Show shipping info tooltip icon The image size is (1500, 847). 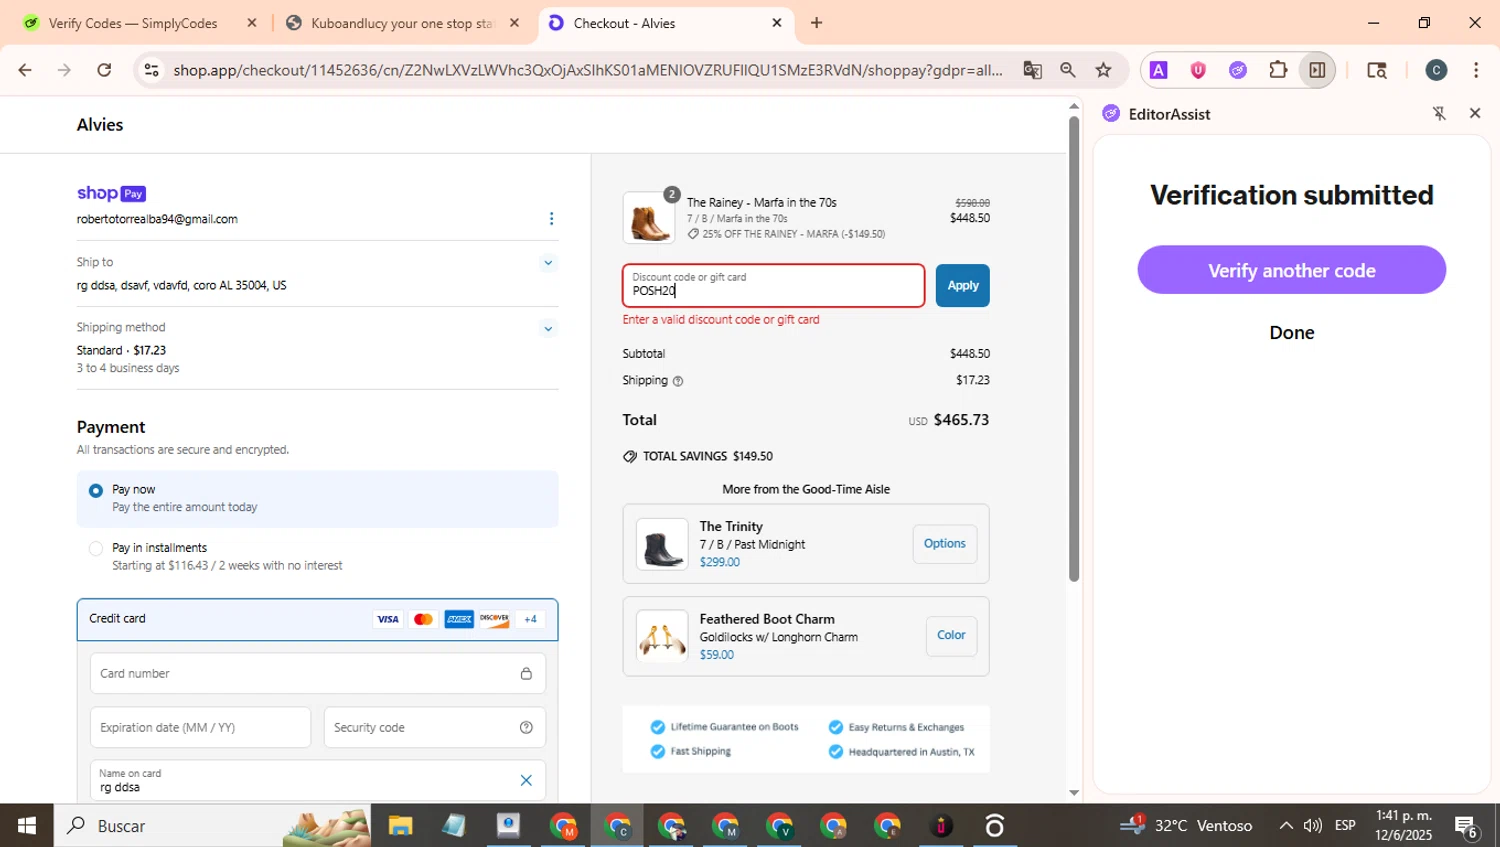(678, 381)
